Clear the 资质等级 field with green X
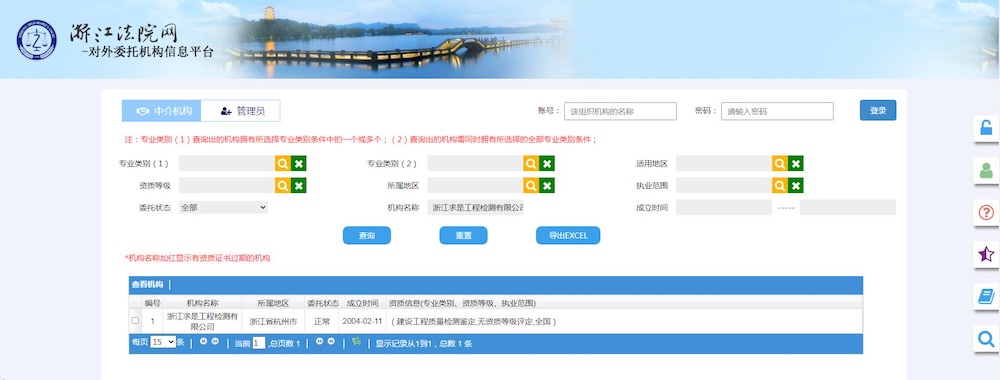The image size is (1000, 380). pos(298,186)
